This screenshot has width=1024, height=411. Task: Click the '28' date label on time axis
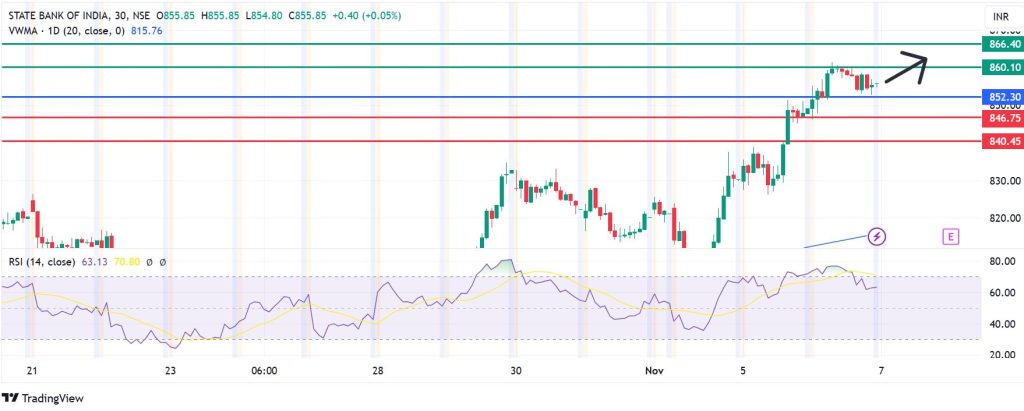(377, 370)
